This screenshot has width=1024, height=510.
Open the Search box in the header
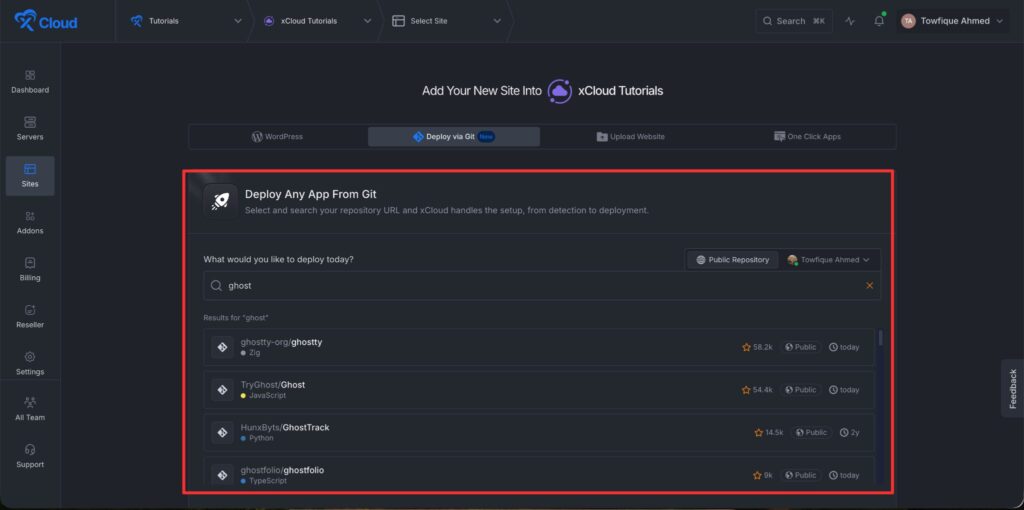[794, 21]
